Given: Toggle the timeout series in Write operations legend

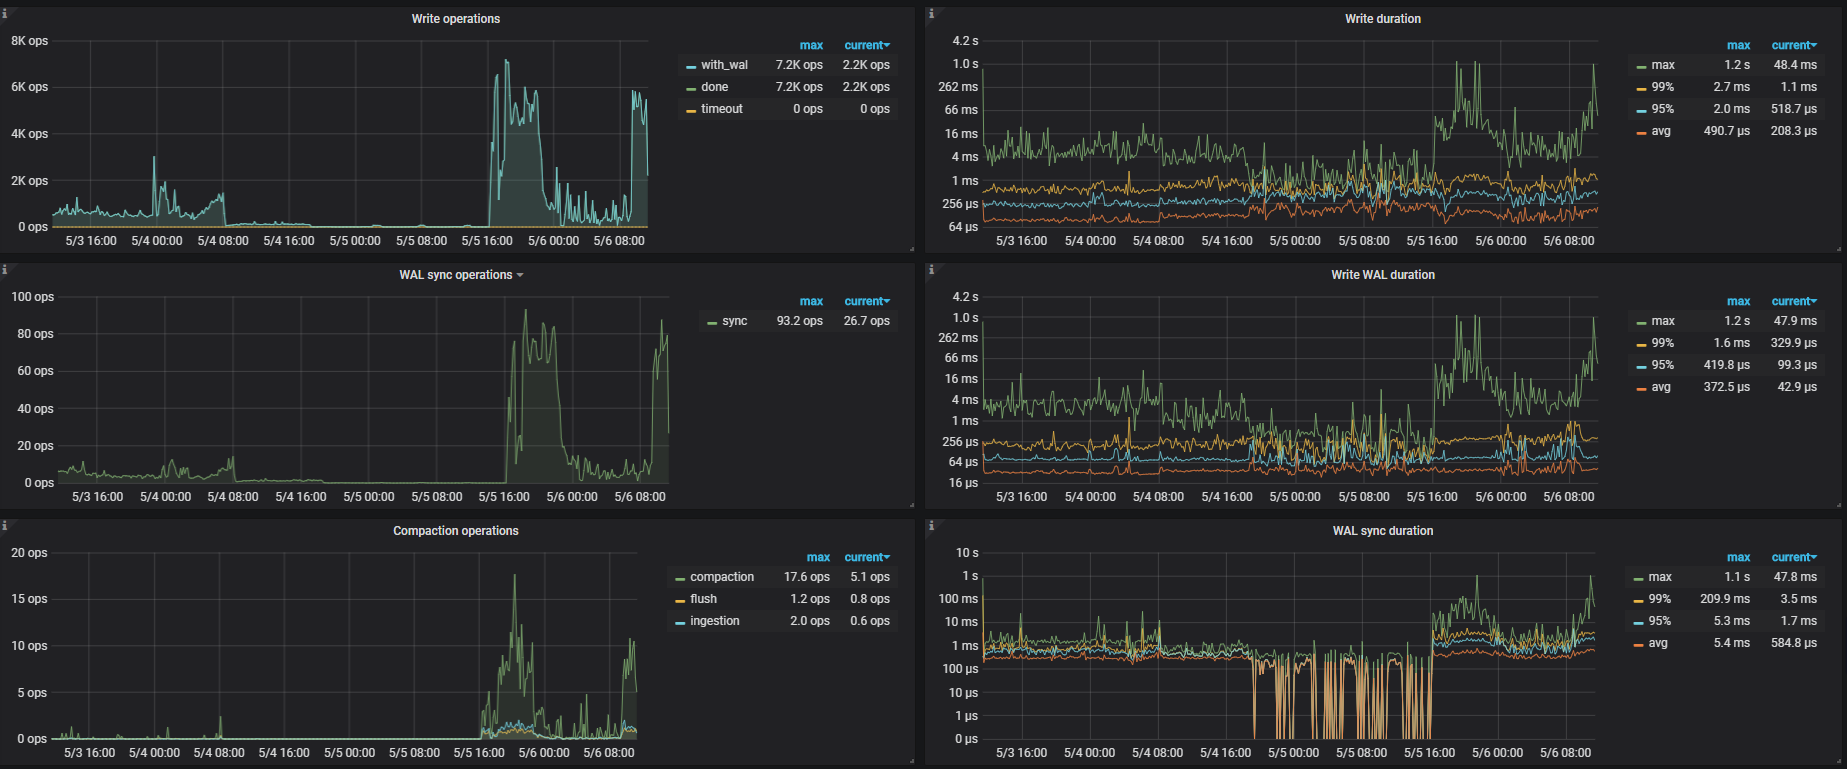Looking at the screenshot, I should (721, 109).
